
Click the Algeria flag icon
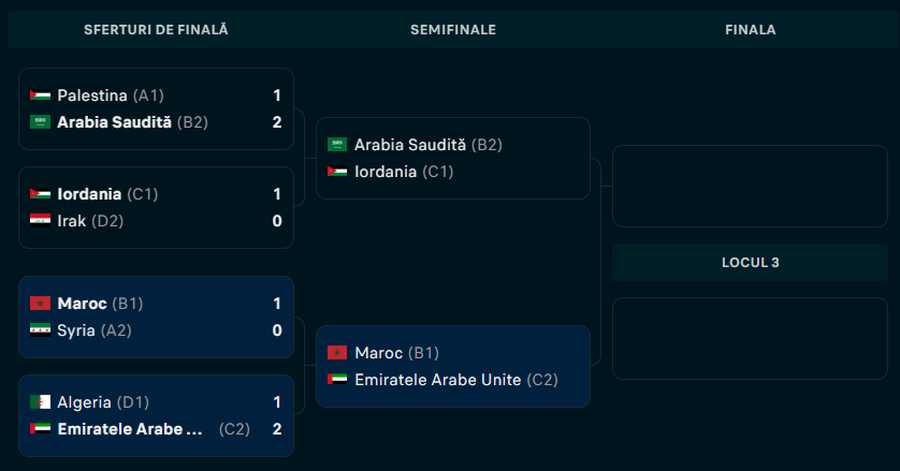pyautogui.click(x=40, y=402)
